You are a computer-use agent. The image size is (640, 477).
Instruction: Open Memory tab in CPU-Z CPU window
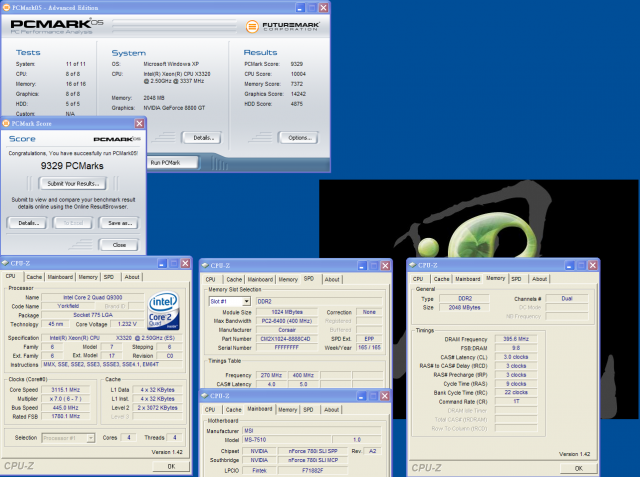point(88,277)
